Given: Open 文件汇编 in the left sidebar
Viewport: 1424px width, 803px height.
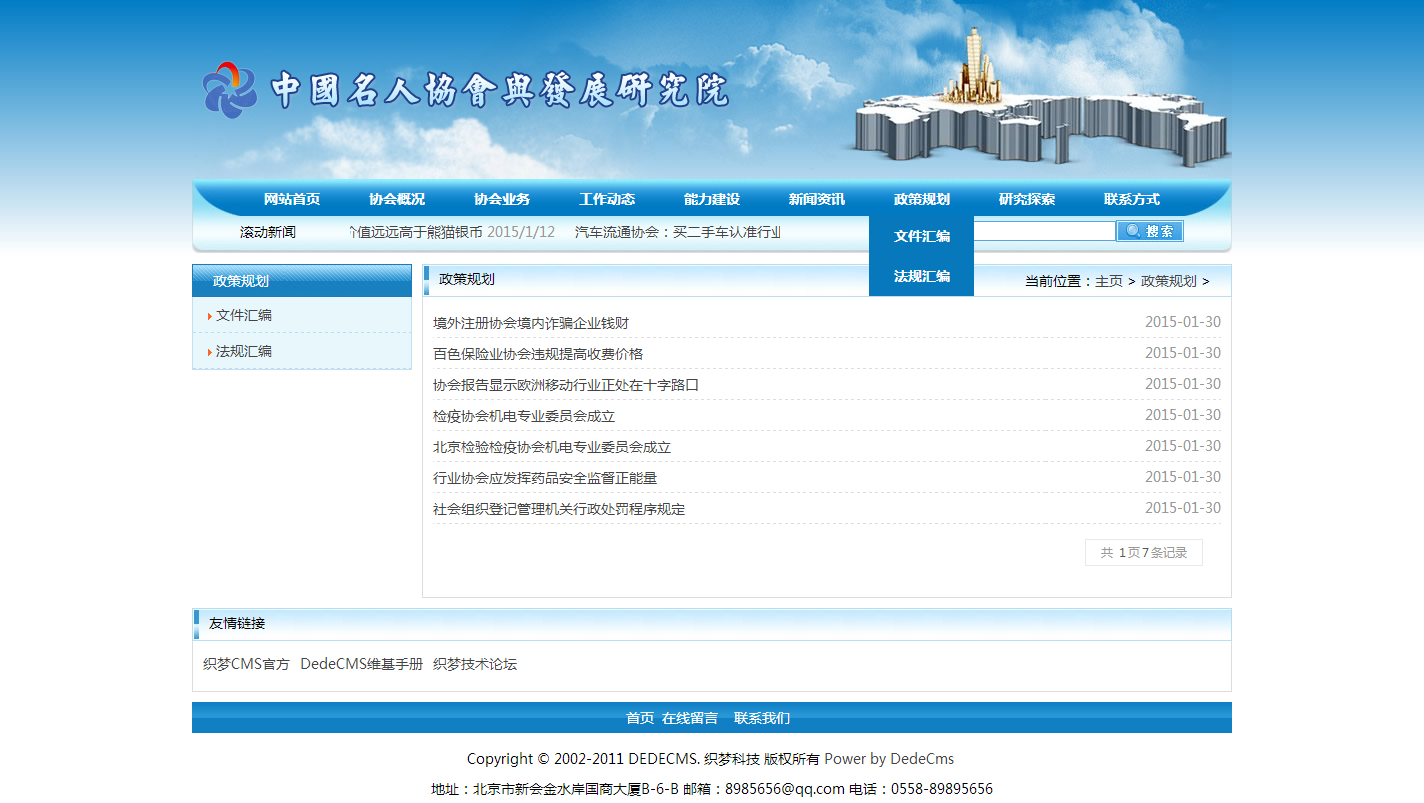Looking at the screenshot, I should pos(244,315).
